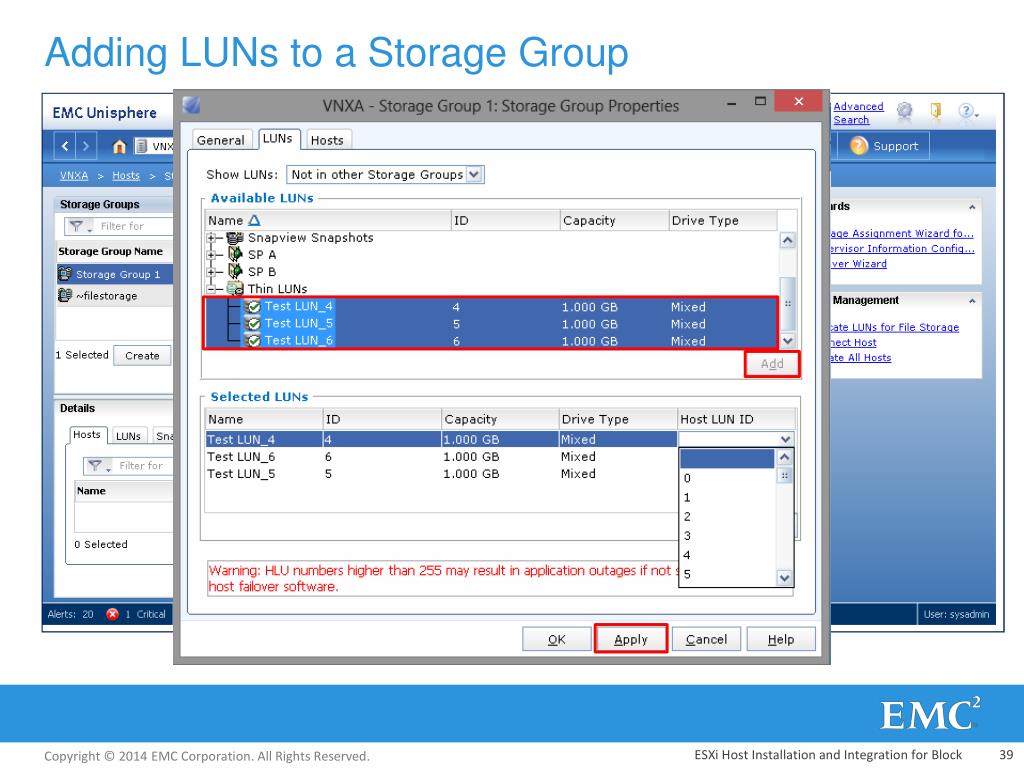1024x768 pixels.
Task: Select ~filestorage storage group row
Action: [x=115, y=295]
